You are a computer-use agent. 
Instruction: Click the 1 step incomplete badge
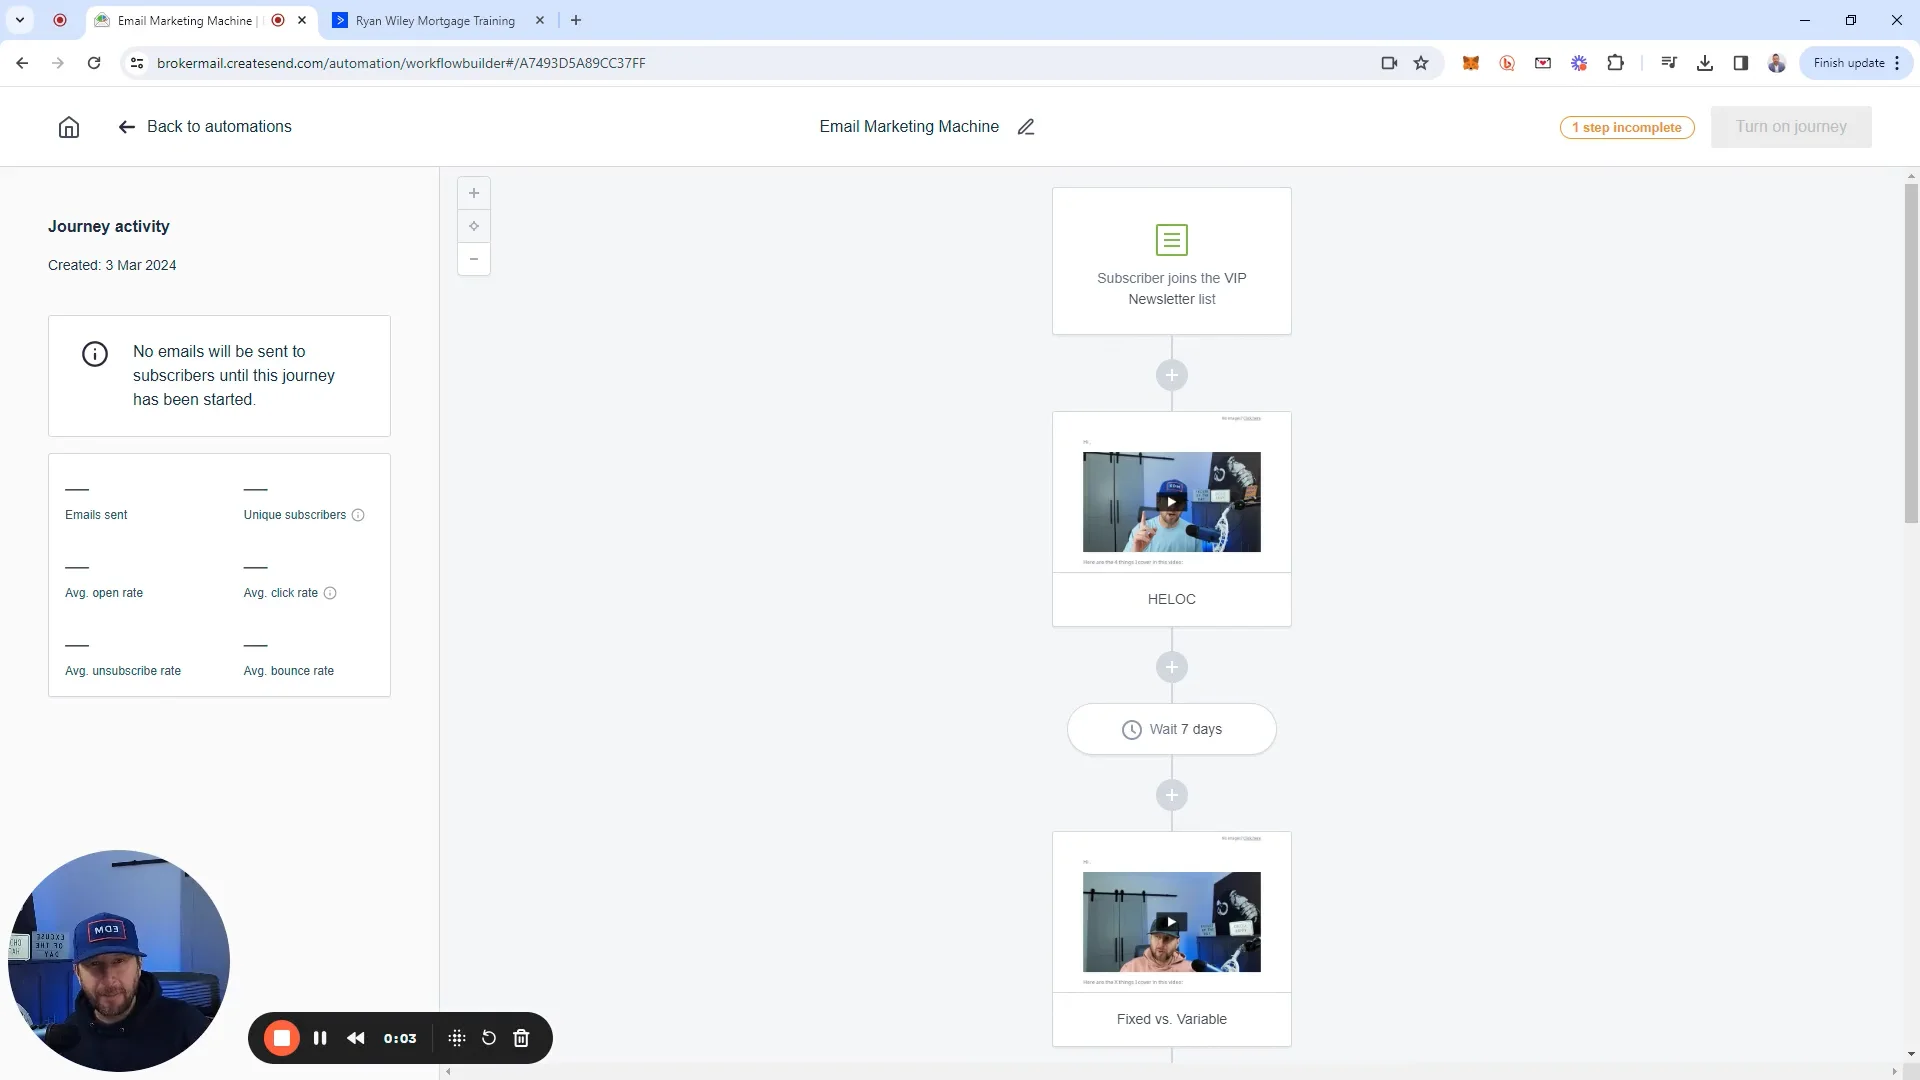point(1627,127)
